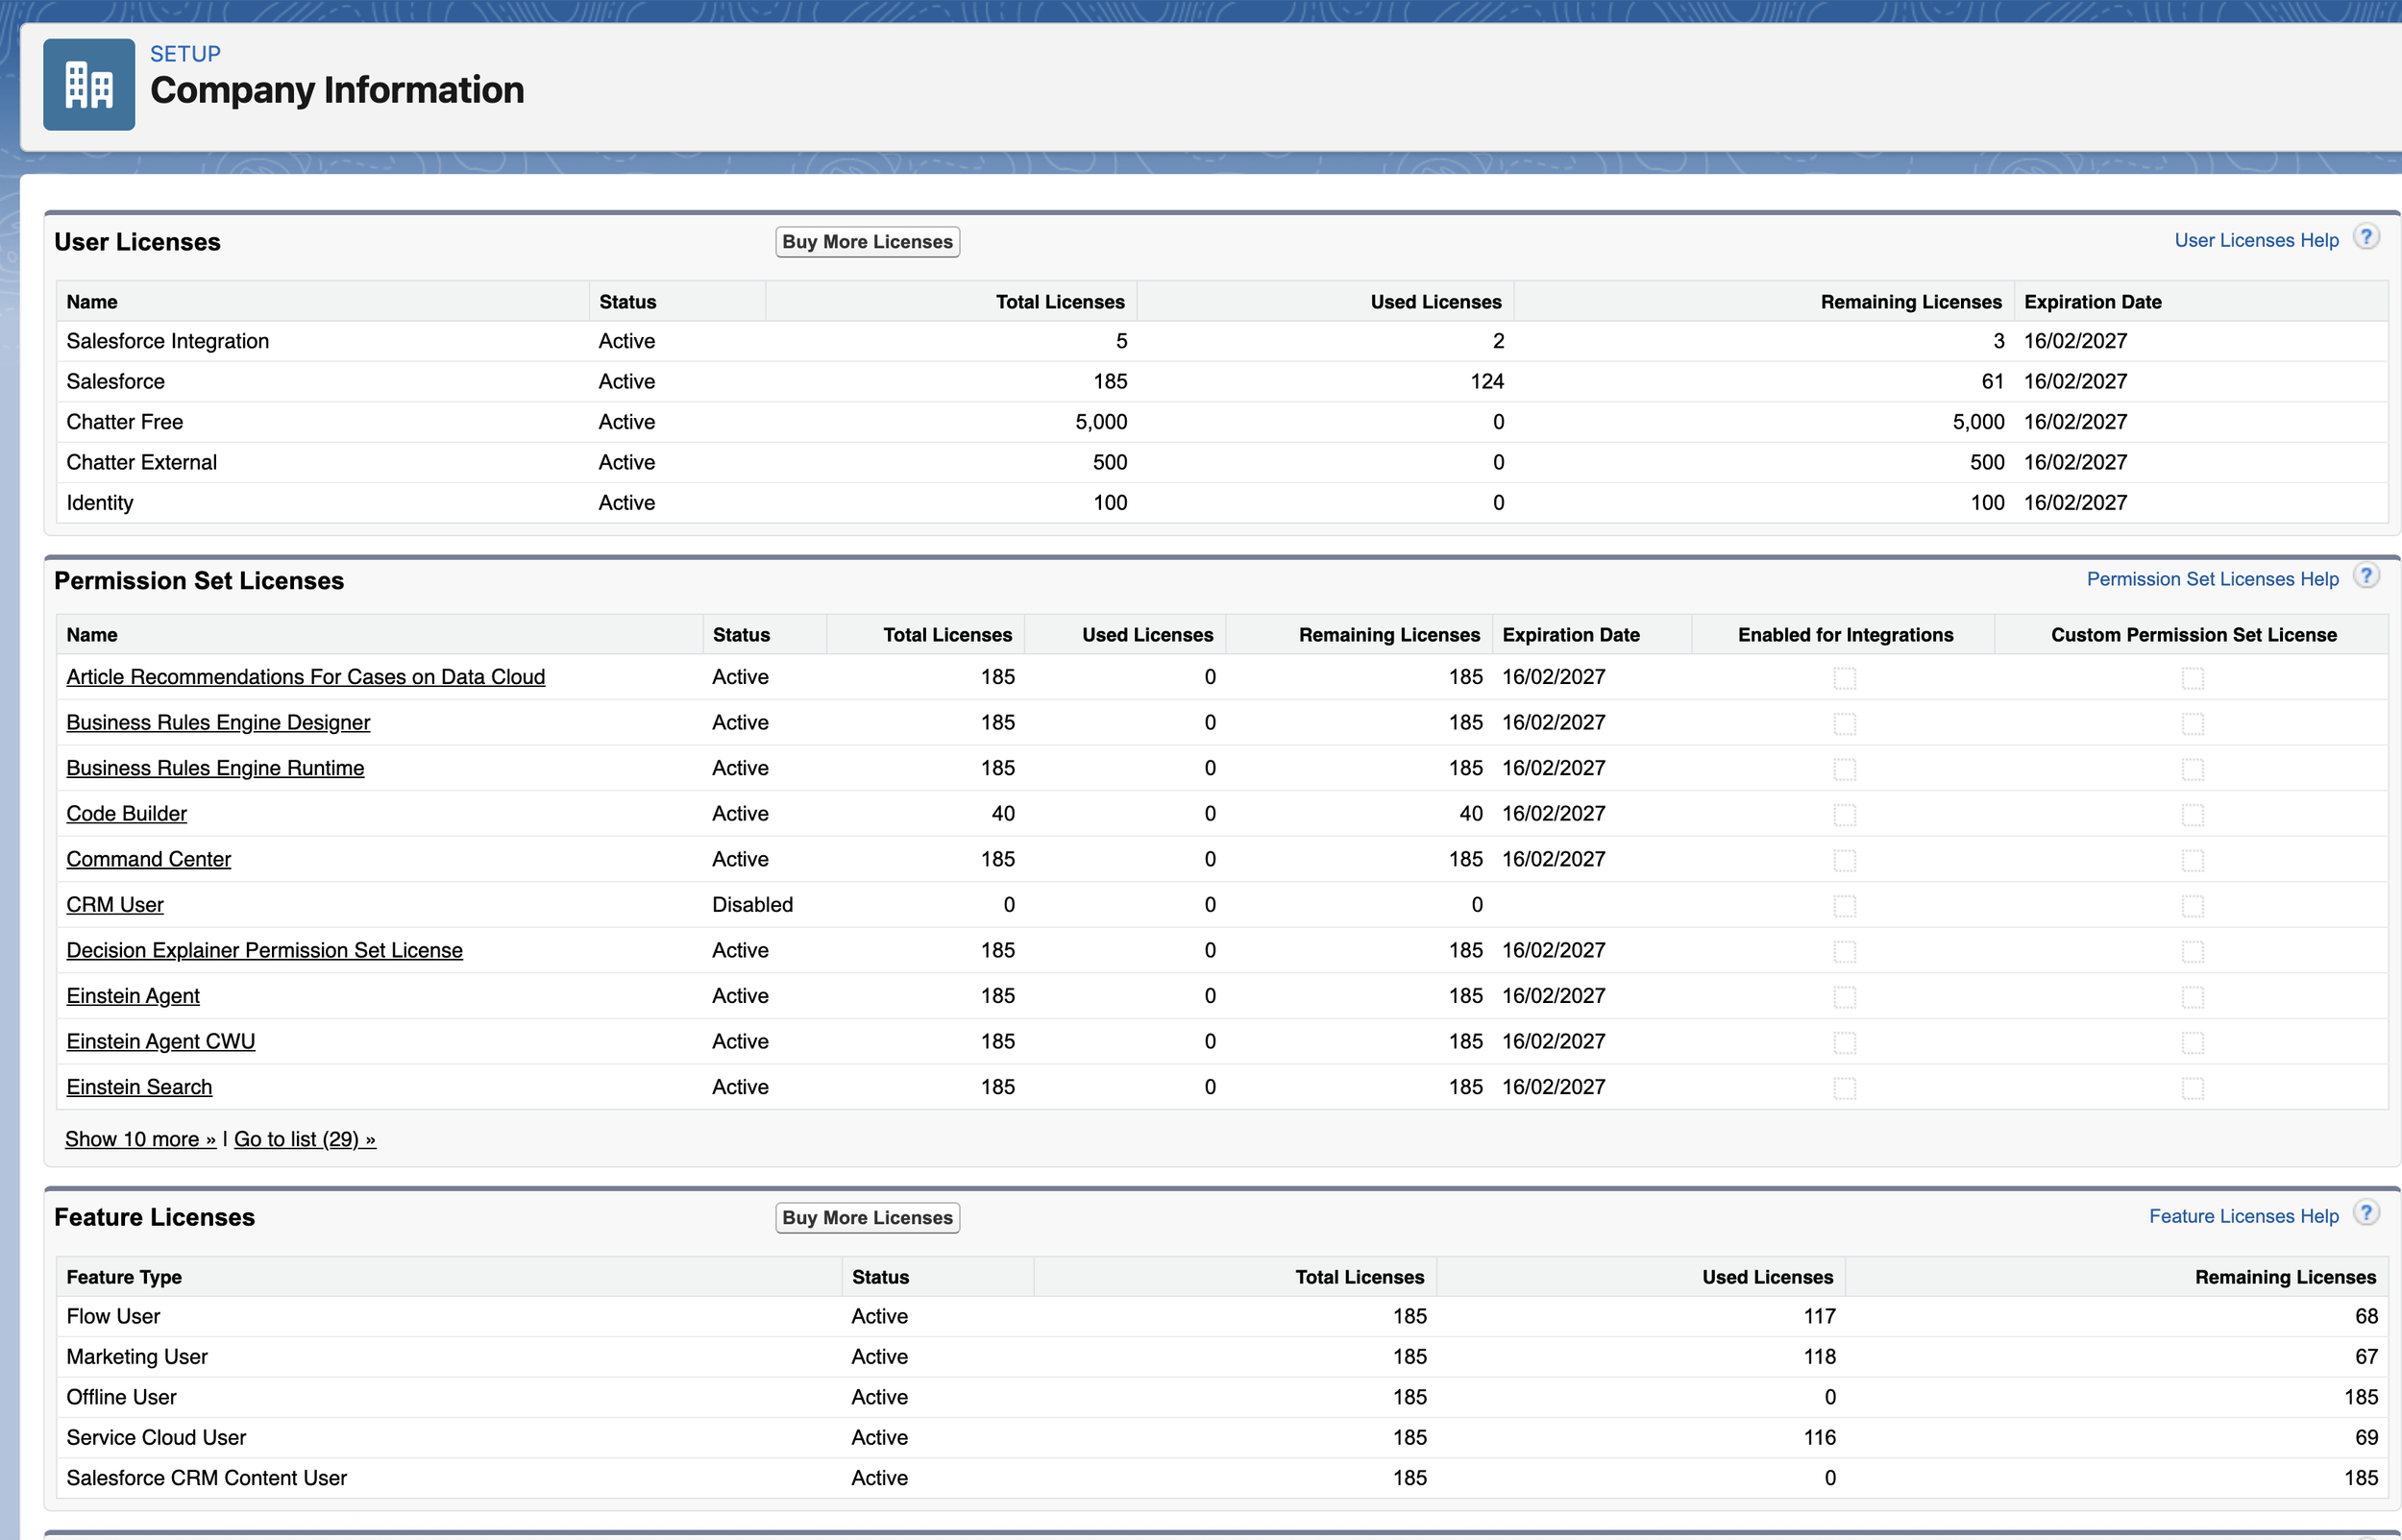
Task: Select the Salesforce Integration license name
Action: click(168, 341)
